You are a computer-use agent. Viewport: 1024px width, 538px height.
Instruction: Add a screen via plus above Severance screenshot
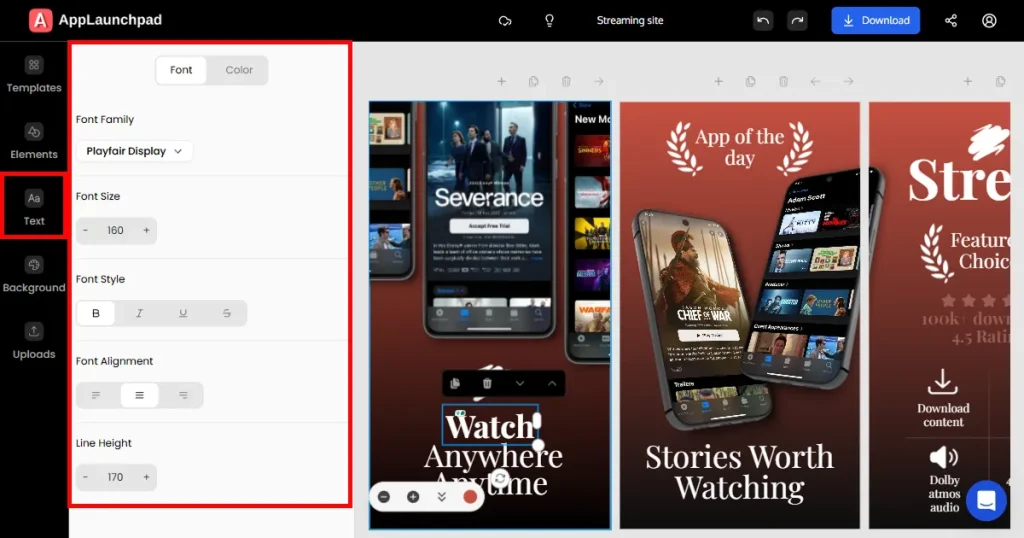pos(501,82)
